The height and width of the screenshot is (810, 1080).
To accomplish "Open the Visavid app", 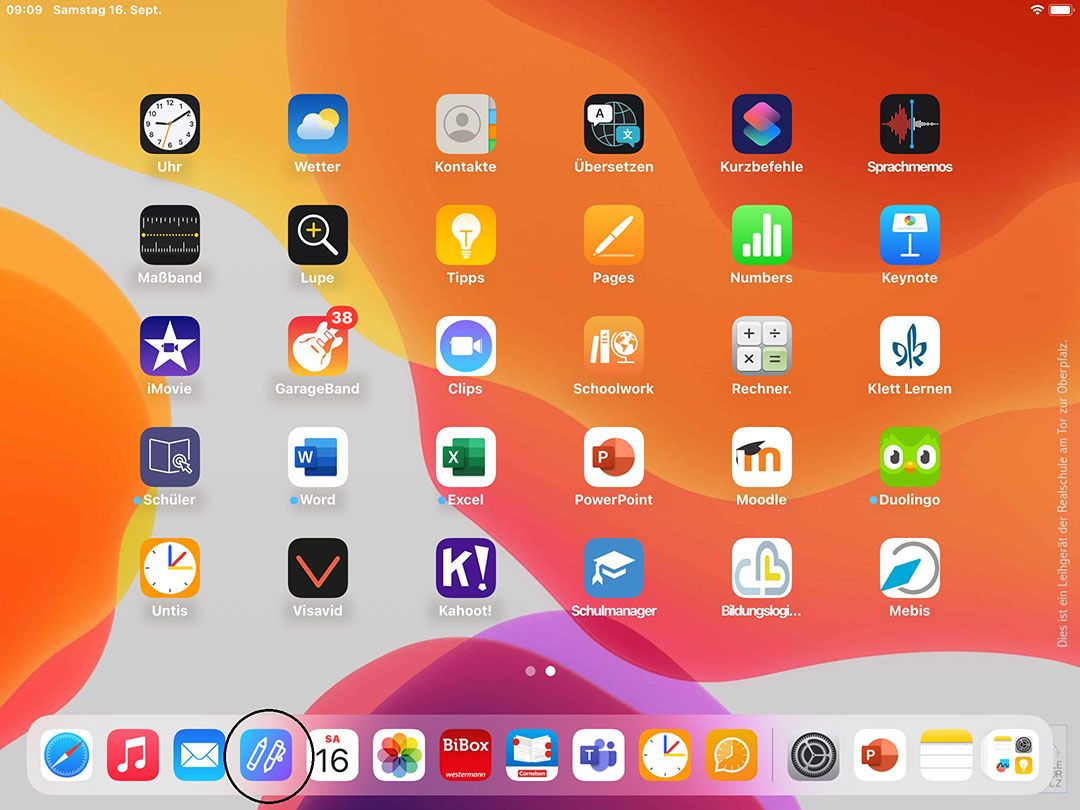I will [318, 568].
